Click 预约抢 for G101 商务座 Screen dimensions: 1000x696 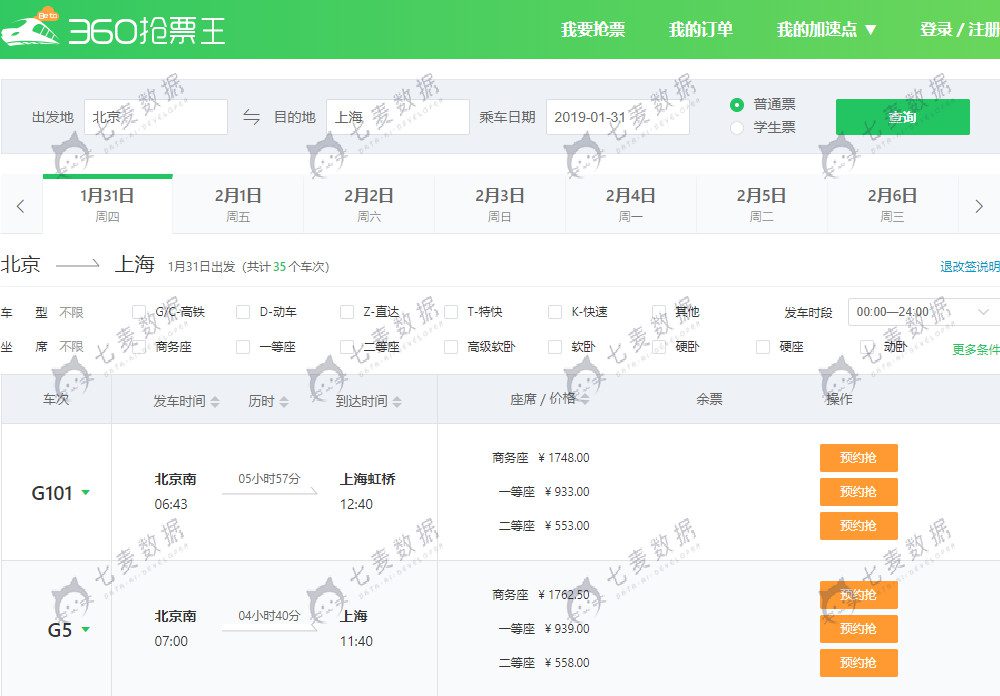point(858,458)
